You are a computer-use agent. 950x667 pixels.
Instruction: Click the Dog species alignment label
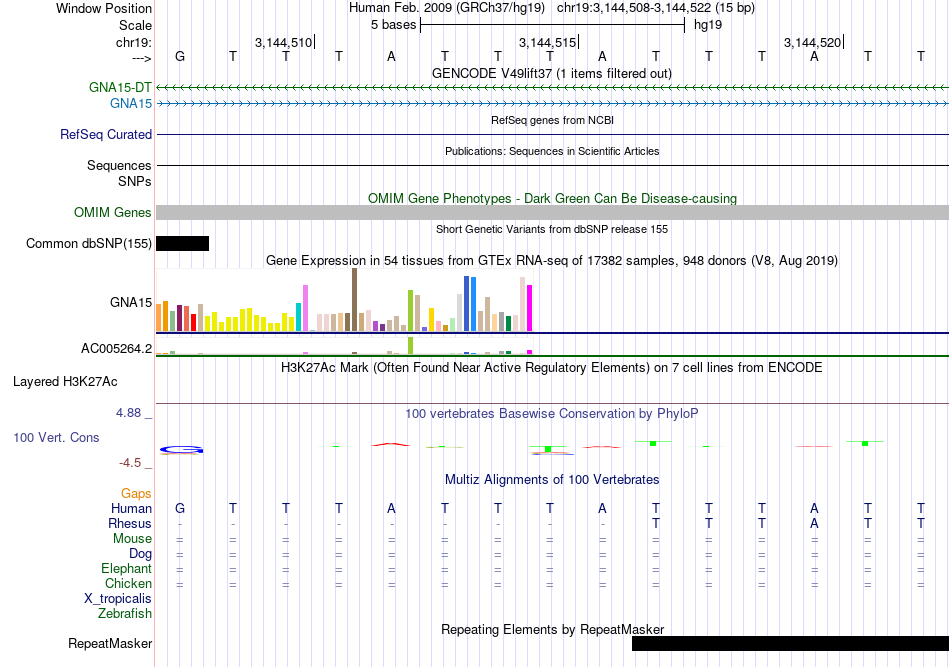[140, 554]
